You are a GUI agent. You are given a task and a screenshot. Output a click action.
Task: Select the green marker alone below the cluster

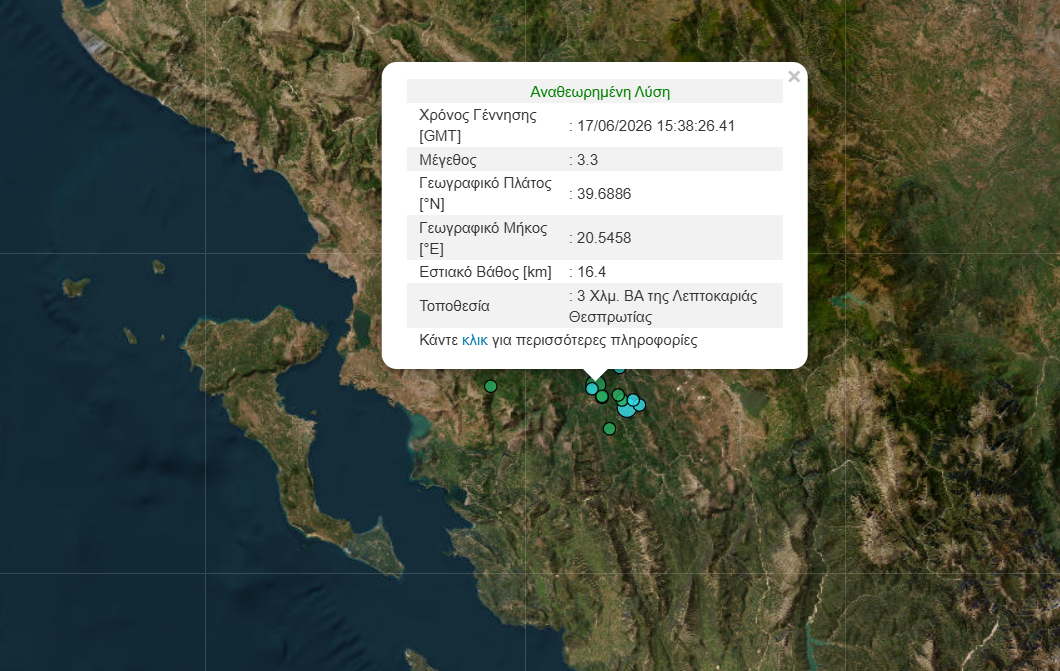pos(609,428)
